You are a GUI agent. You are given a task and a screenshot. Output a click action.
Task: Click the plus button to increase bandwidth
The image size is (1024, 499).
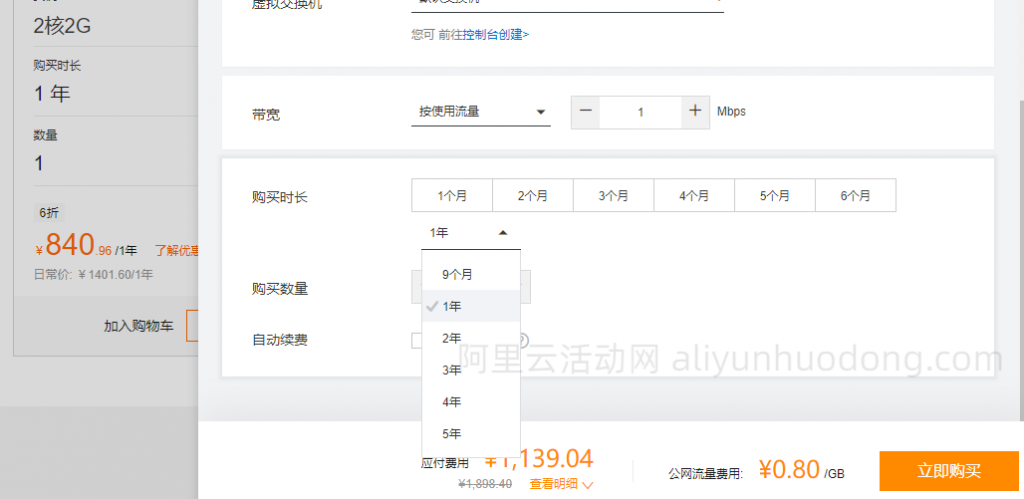point(695,112)
